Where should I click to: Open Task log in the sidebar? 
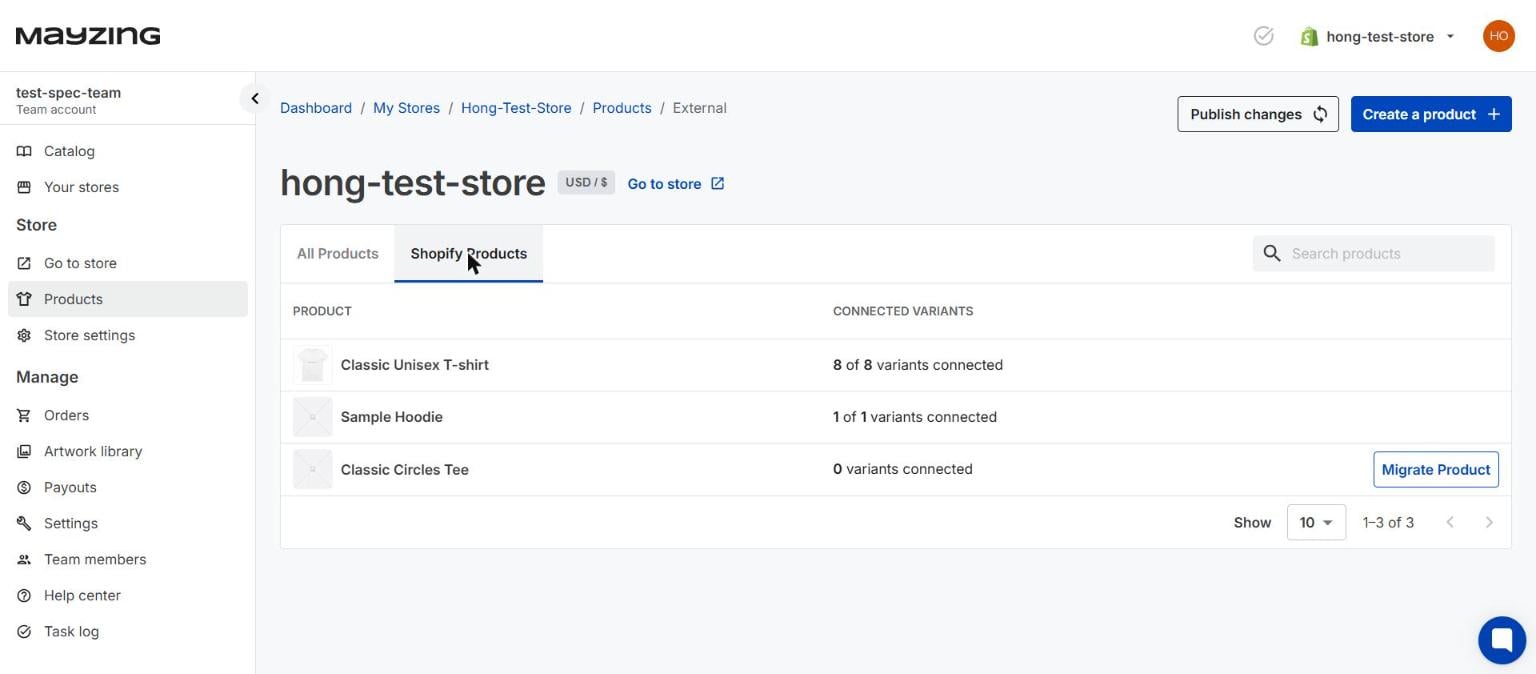click(x=128, y=631)
